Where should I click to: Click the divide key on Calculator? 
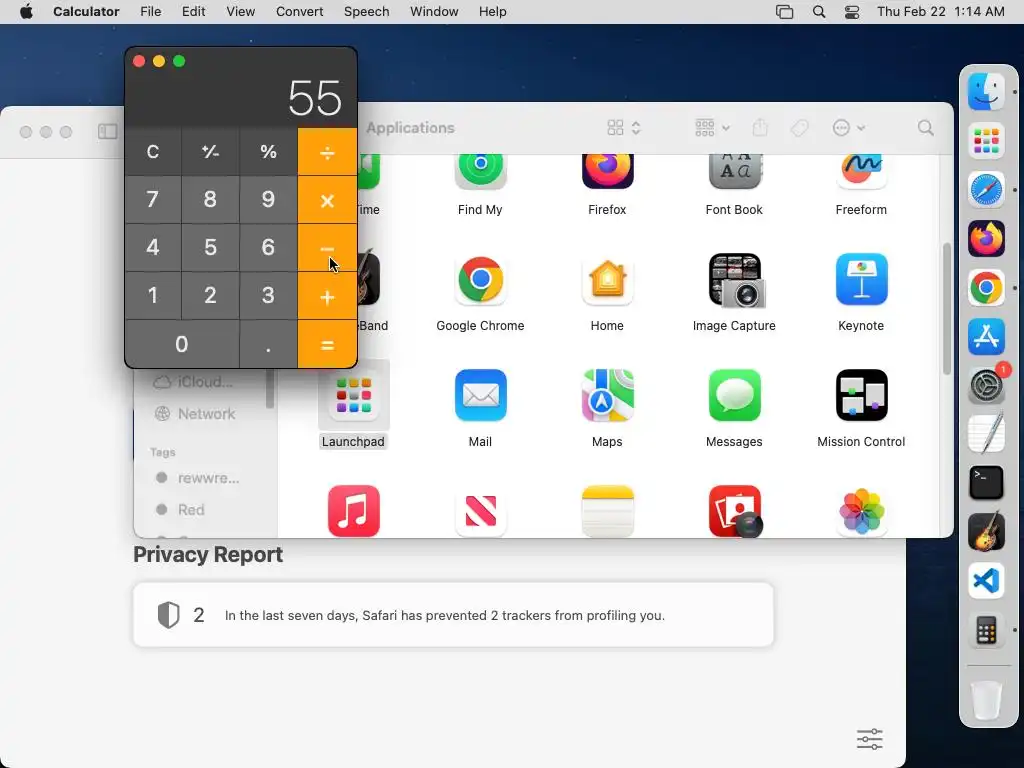tap(327, 152)
